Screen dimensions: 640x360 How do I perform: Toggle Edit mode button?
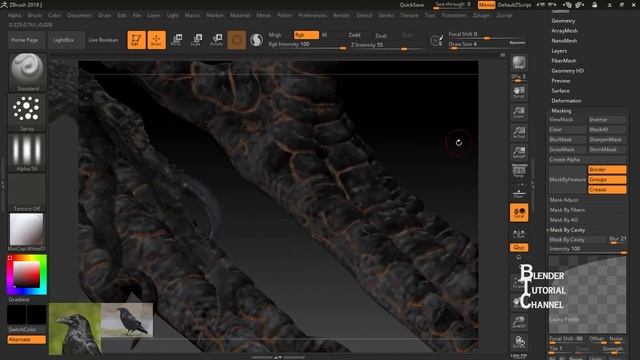tap(136, 40)
